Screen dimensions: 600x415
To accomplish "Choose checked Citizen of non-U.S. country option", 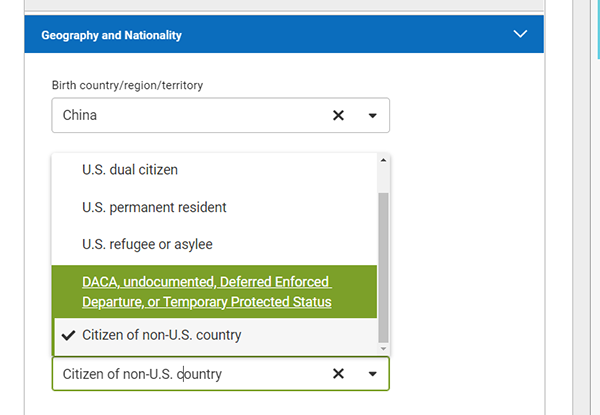I will (x=214, y=335).
